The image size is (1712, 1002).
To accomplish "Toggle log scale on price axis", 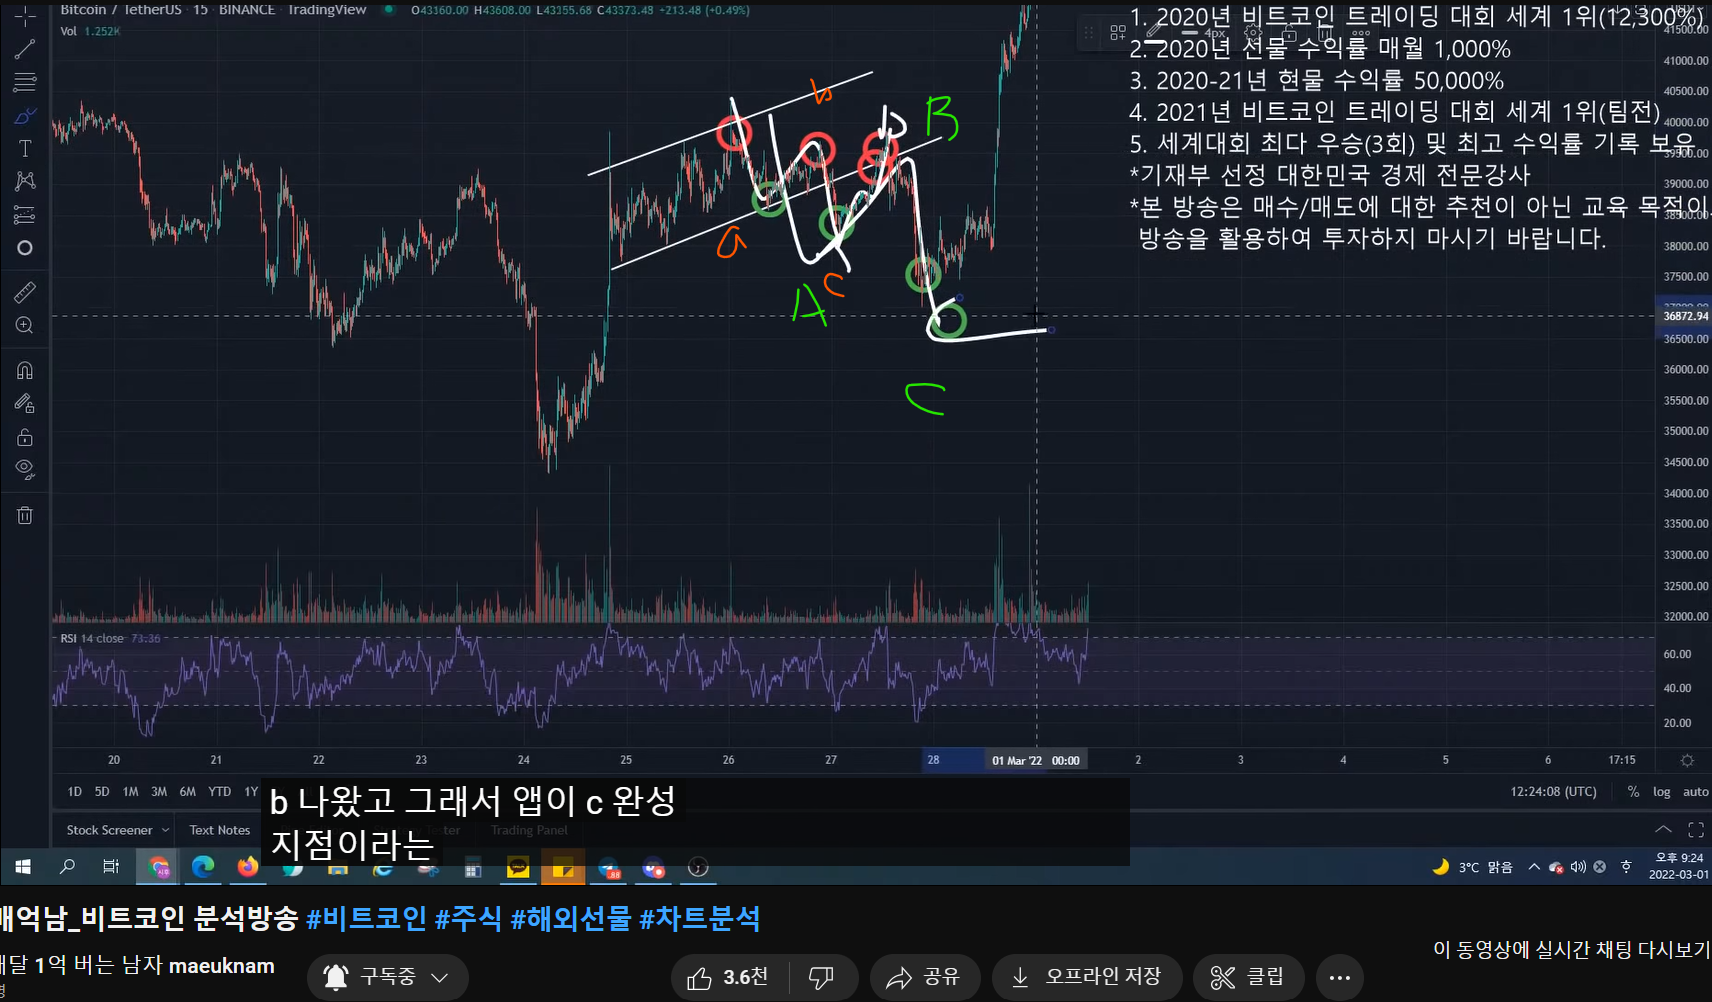I will click(1662, 792).
